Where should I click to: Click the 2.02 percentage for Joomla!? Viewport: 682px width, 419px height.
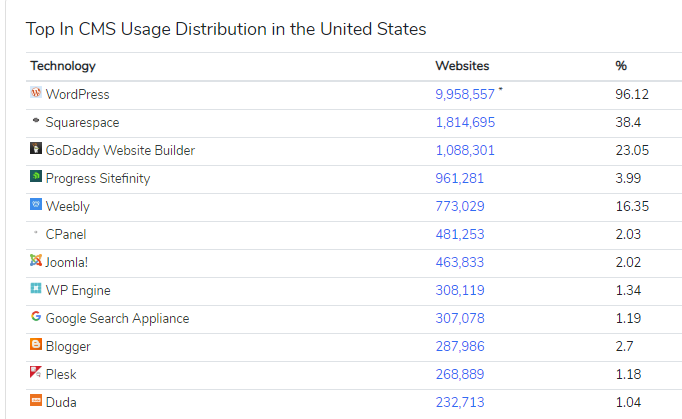628,262
